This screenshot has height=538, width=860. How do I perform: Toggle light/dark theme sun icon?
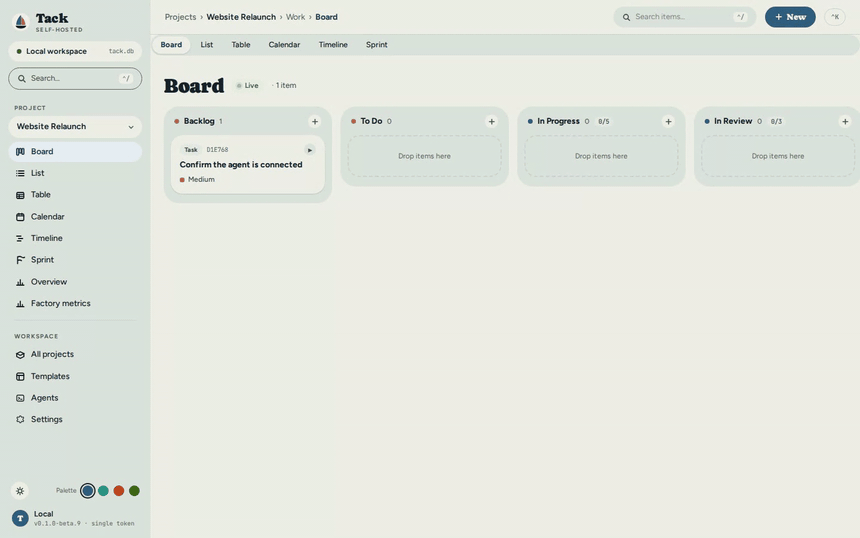pyautogui.click(x=20, y=491)
